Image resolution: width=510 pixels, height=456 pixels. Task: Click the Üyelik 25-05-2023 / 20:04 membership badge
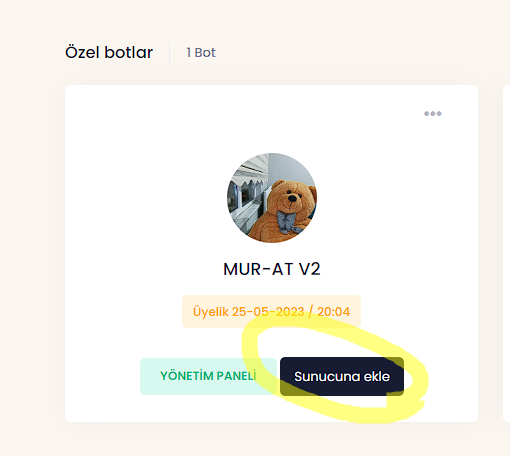coord(271,312)
